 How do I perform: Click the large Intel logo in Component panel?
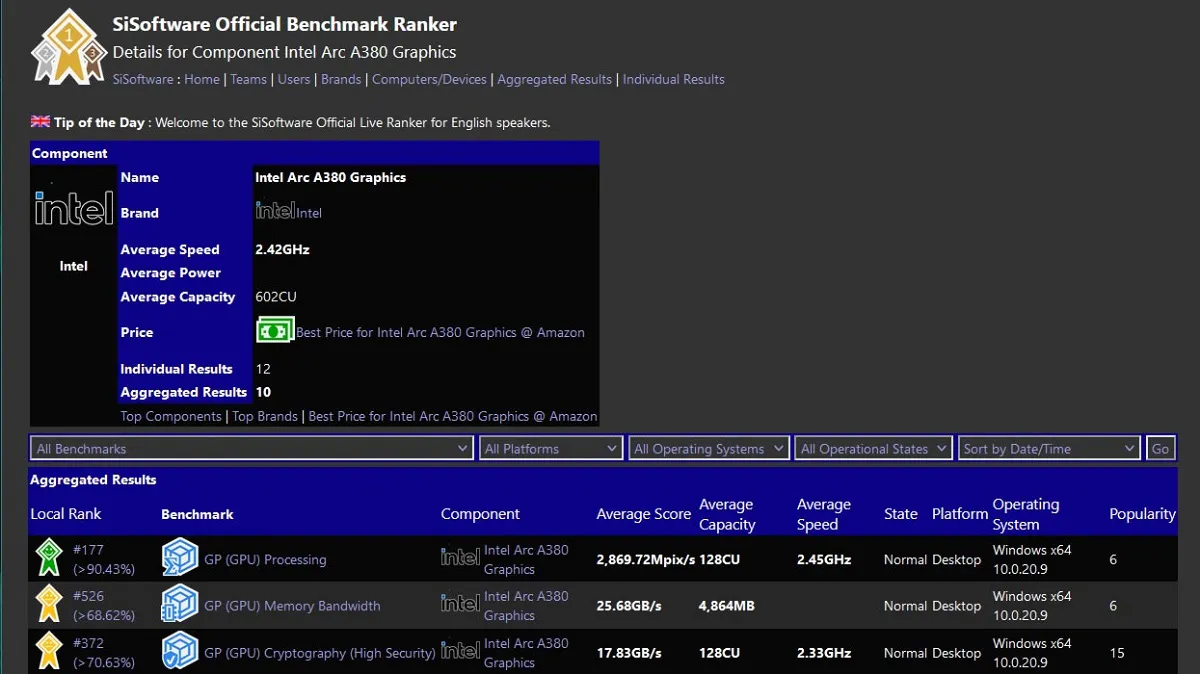click(74, 208)
